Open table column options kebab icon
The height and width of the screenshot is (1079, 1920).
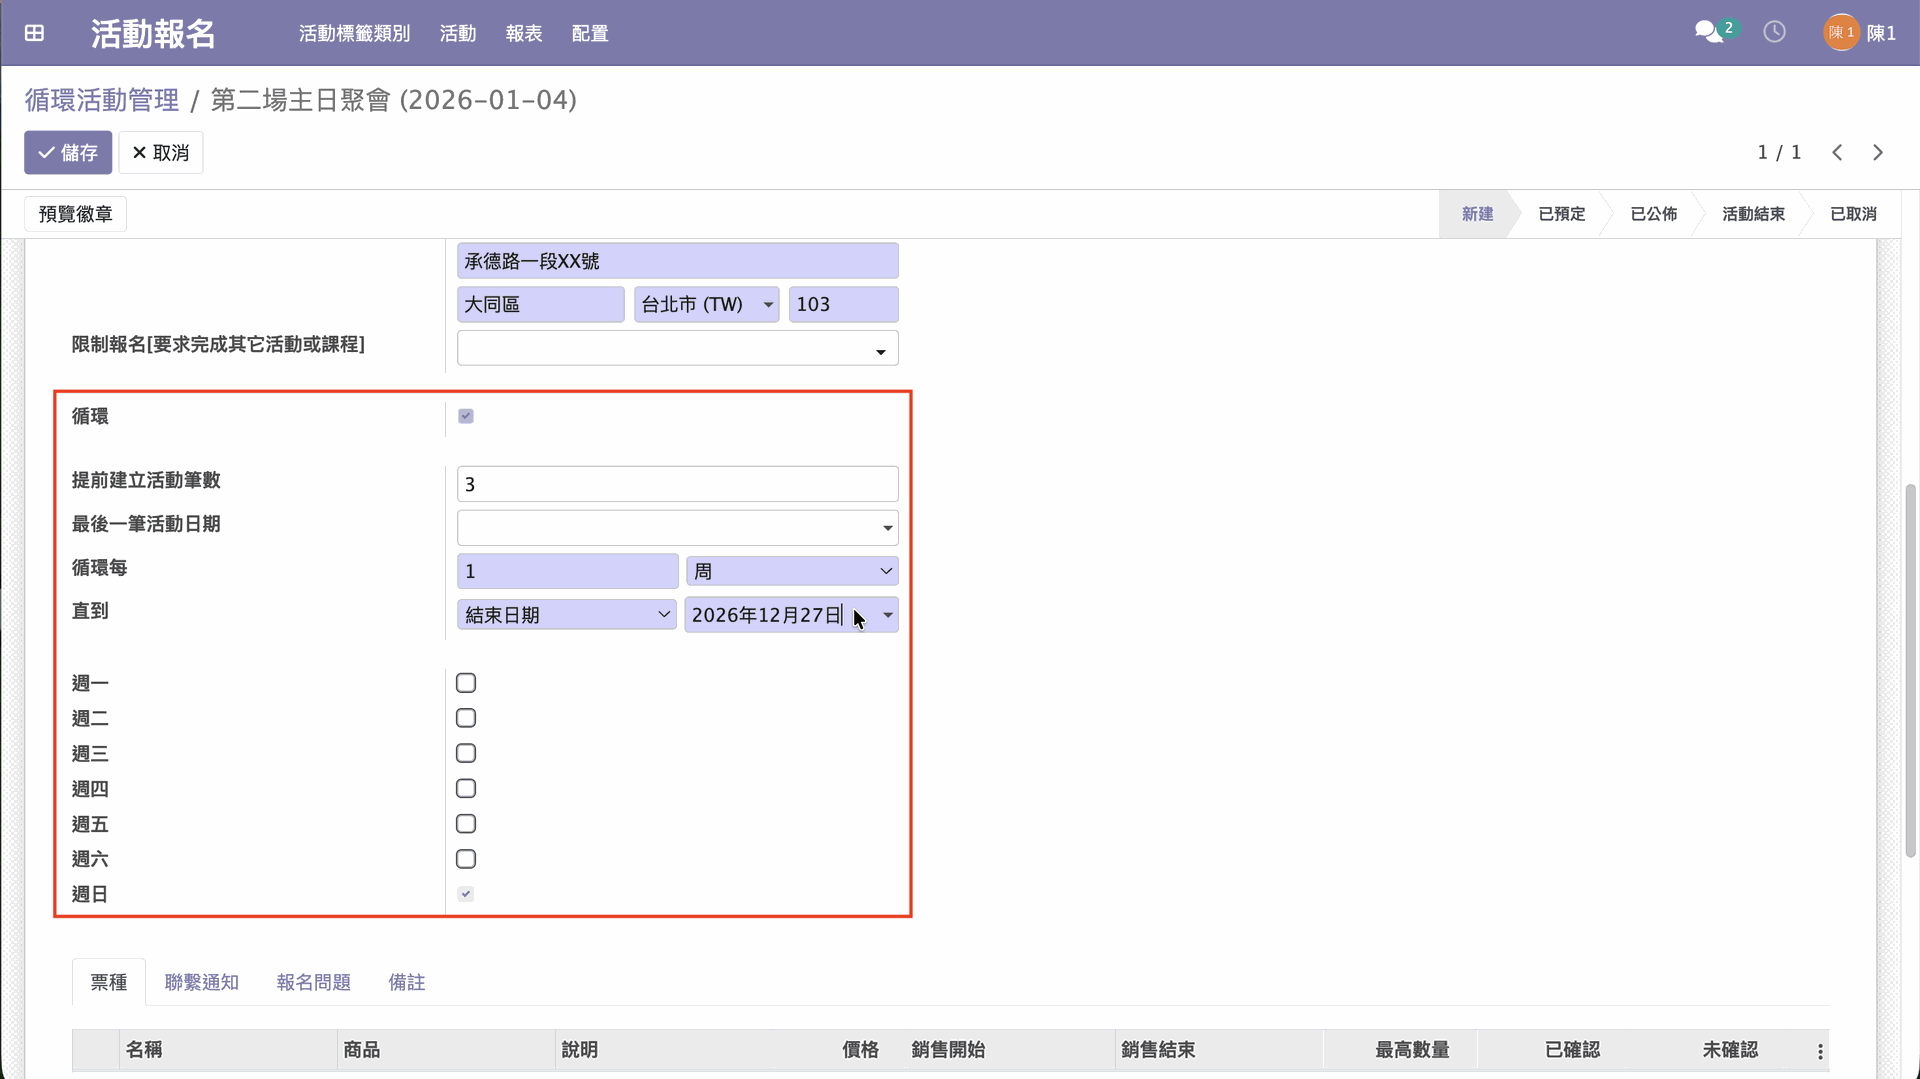pos(1820,1051)
